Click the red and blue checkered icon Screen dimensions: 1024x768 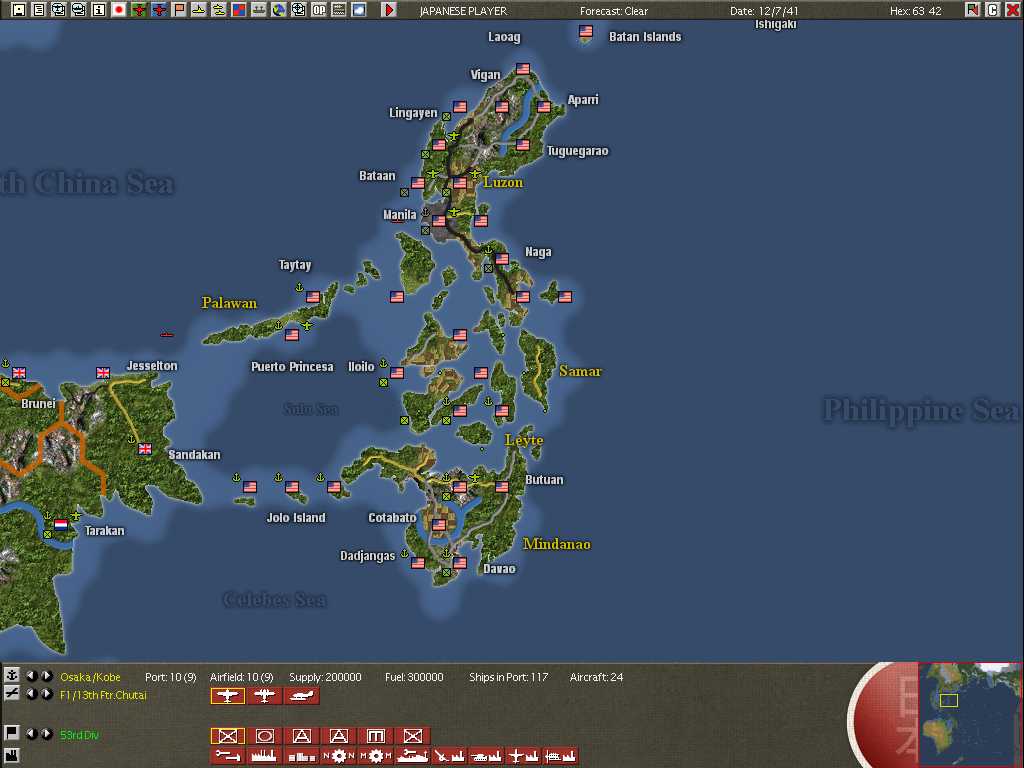239,10
